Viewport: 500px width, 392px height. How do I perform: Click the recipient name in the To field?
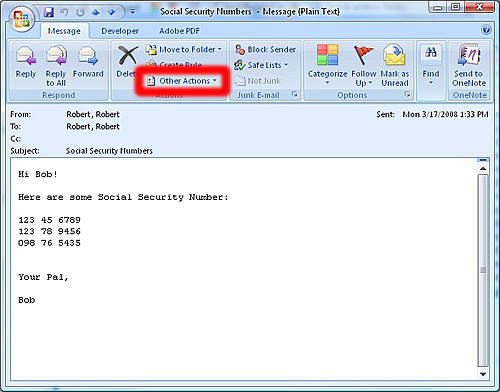(x=93, y=127)
